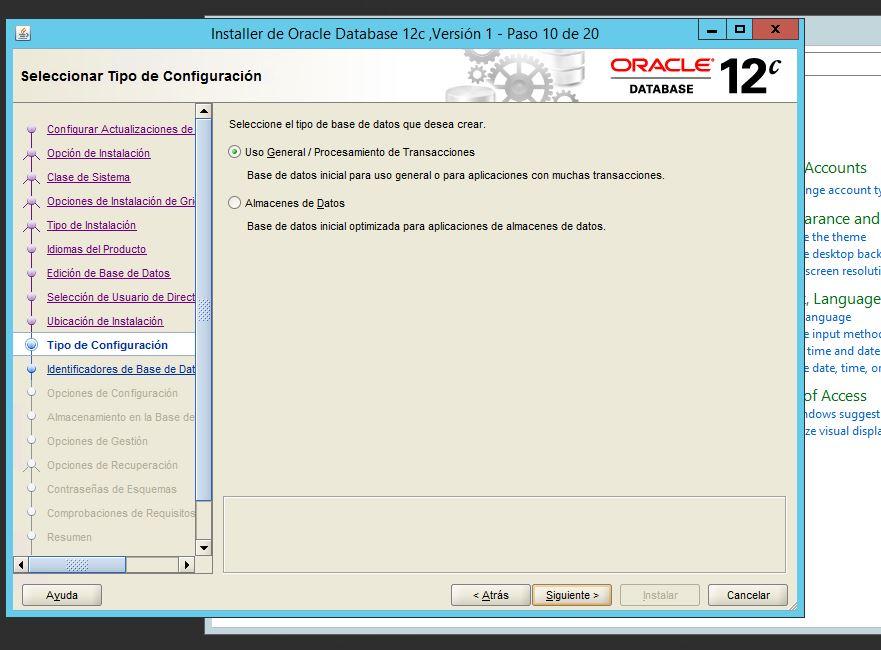Open Configurar Actualizaciones step link
Viewport: 881px width, 650px height.
click(120, 129)
